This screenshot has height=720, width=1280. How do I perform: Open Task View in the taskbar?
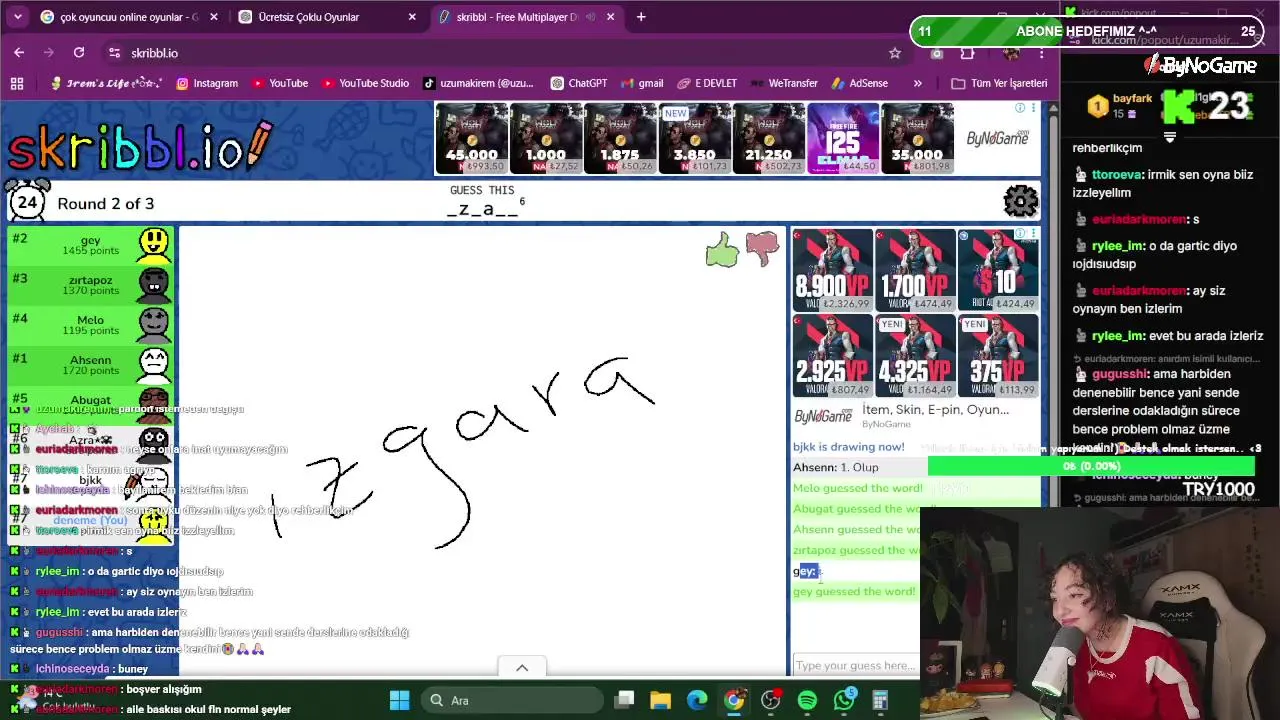click(625, 700)
